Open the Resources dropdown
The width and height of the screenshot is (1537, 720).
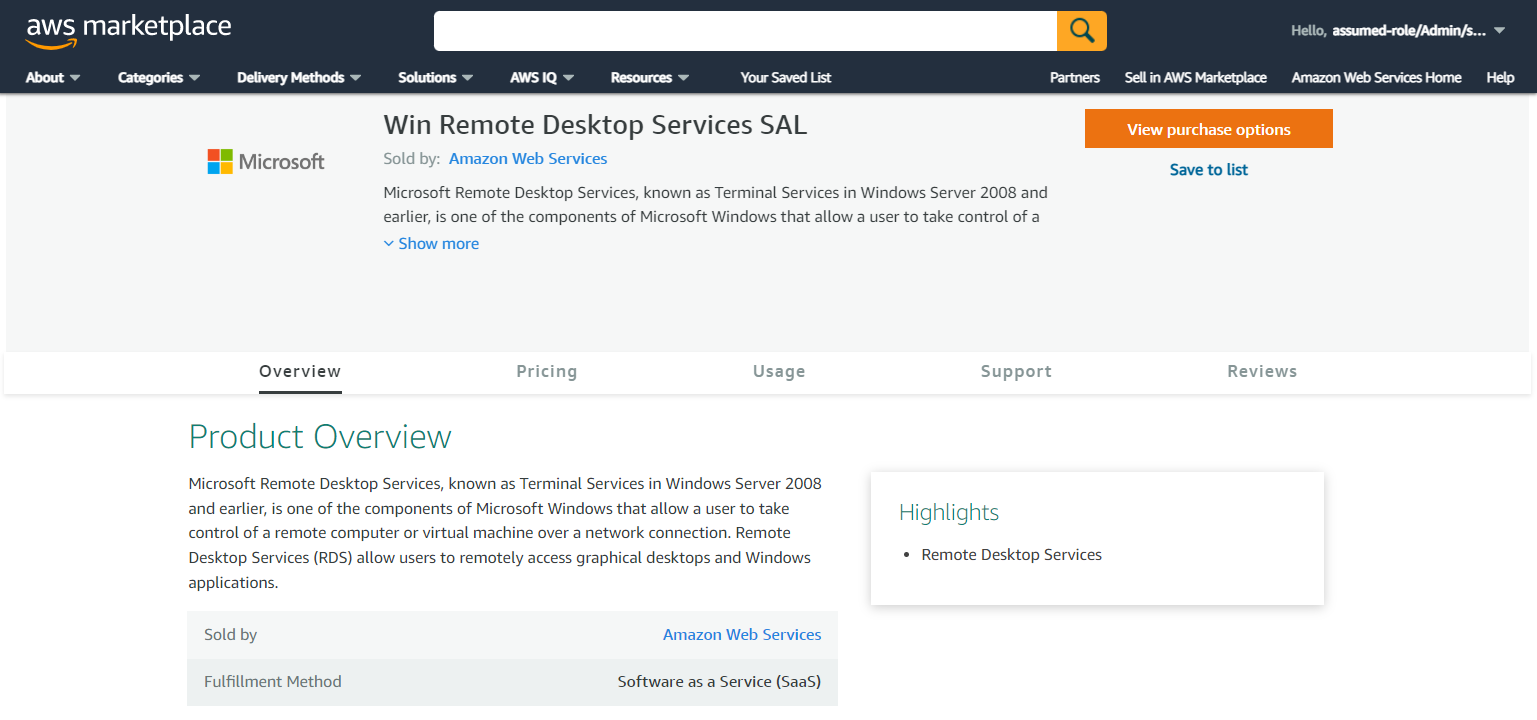pos(650,78)
